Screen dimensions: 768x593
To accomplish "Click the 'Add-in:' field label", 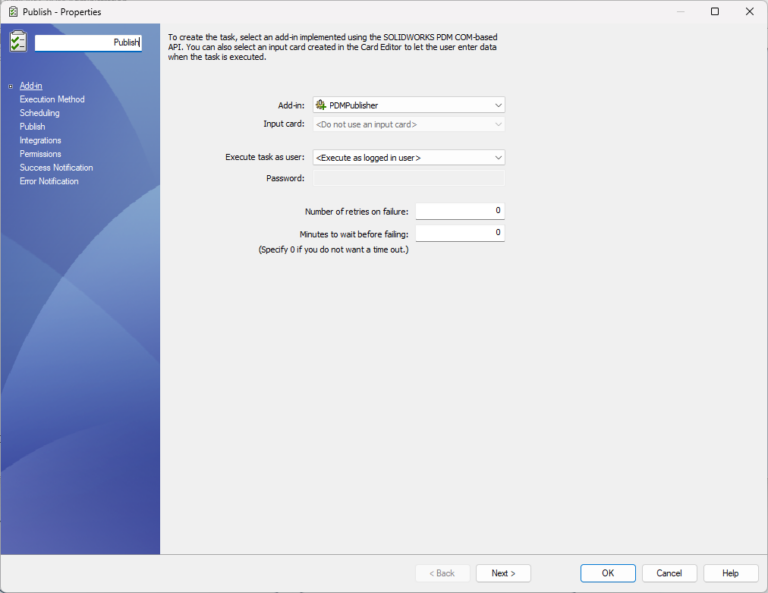I will click(x=291, y=105).
